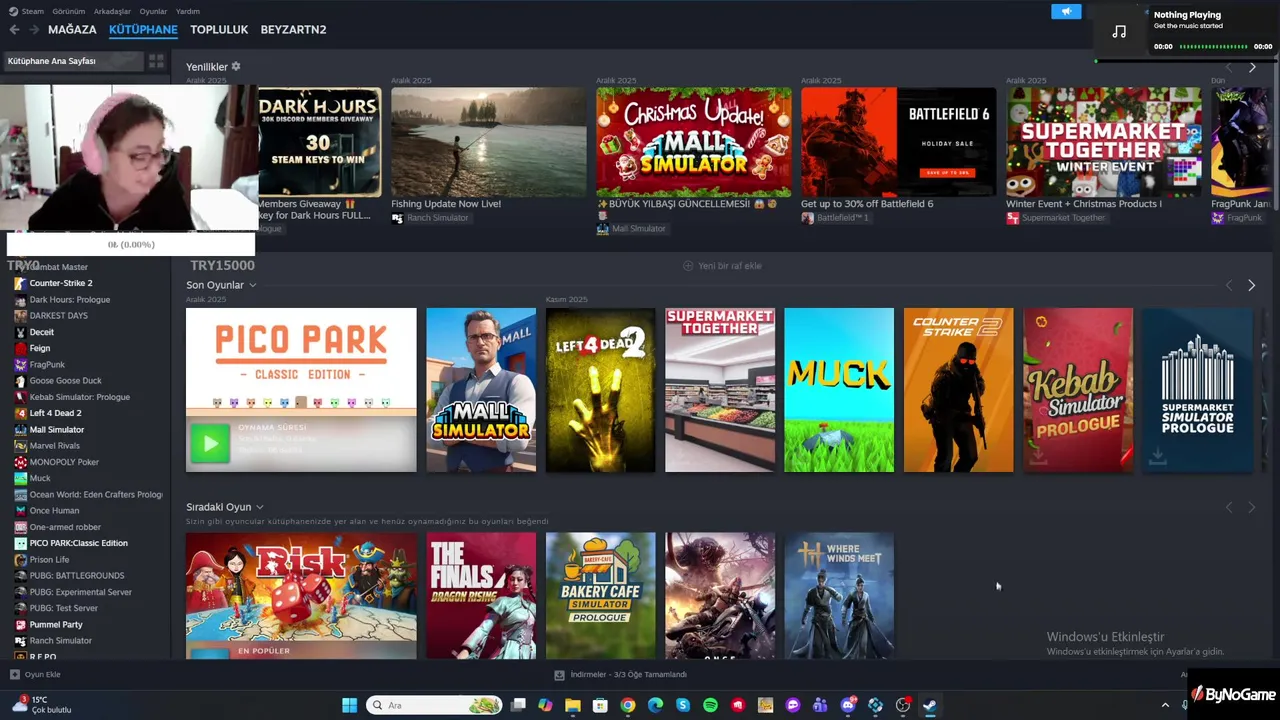Go back with the left arrow navigation icon
Image resolution: width=1280 pixels, height=720 pixels.
pos(14,30)
